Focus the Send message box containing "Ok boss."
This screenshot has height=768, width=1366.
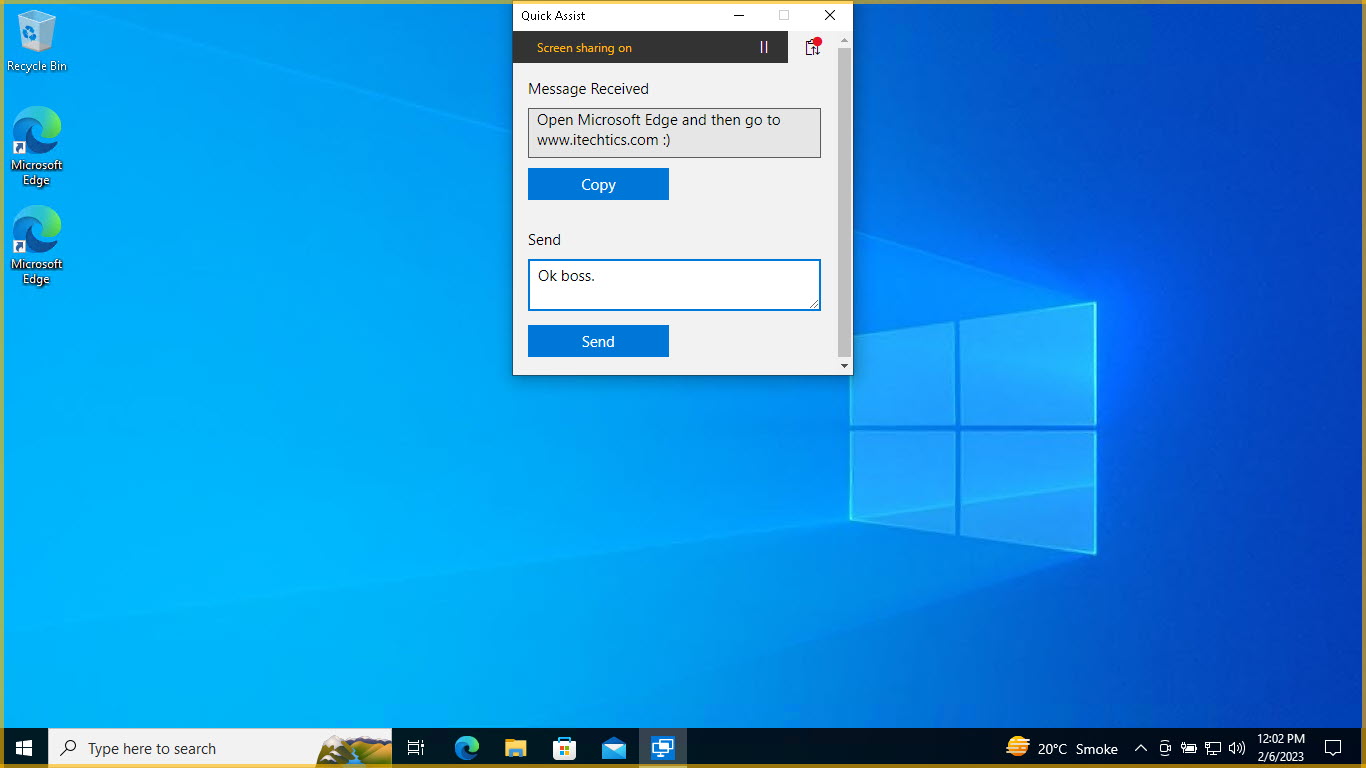[673, 285]
